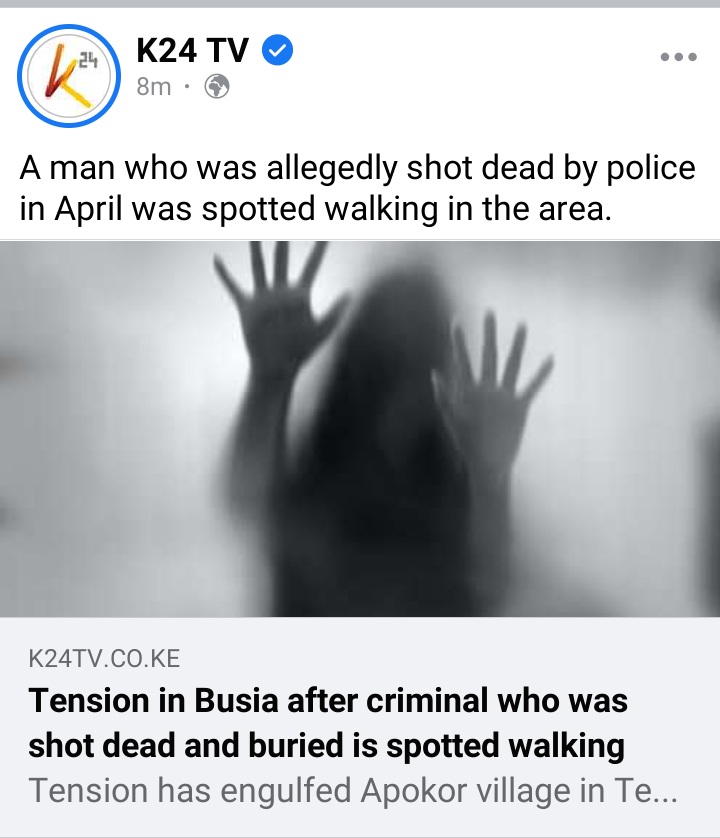Open the shadowy figure article photo
This screenshot has width=720, height=838.
(360, 429)
